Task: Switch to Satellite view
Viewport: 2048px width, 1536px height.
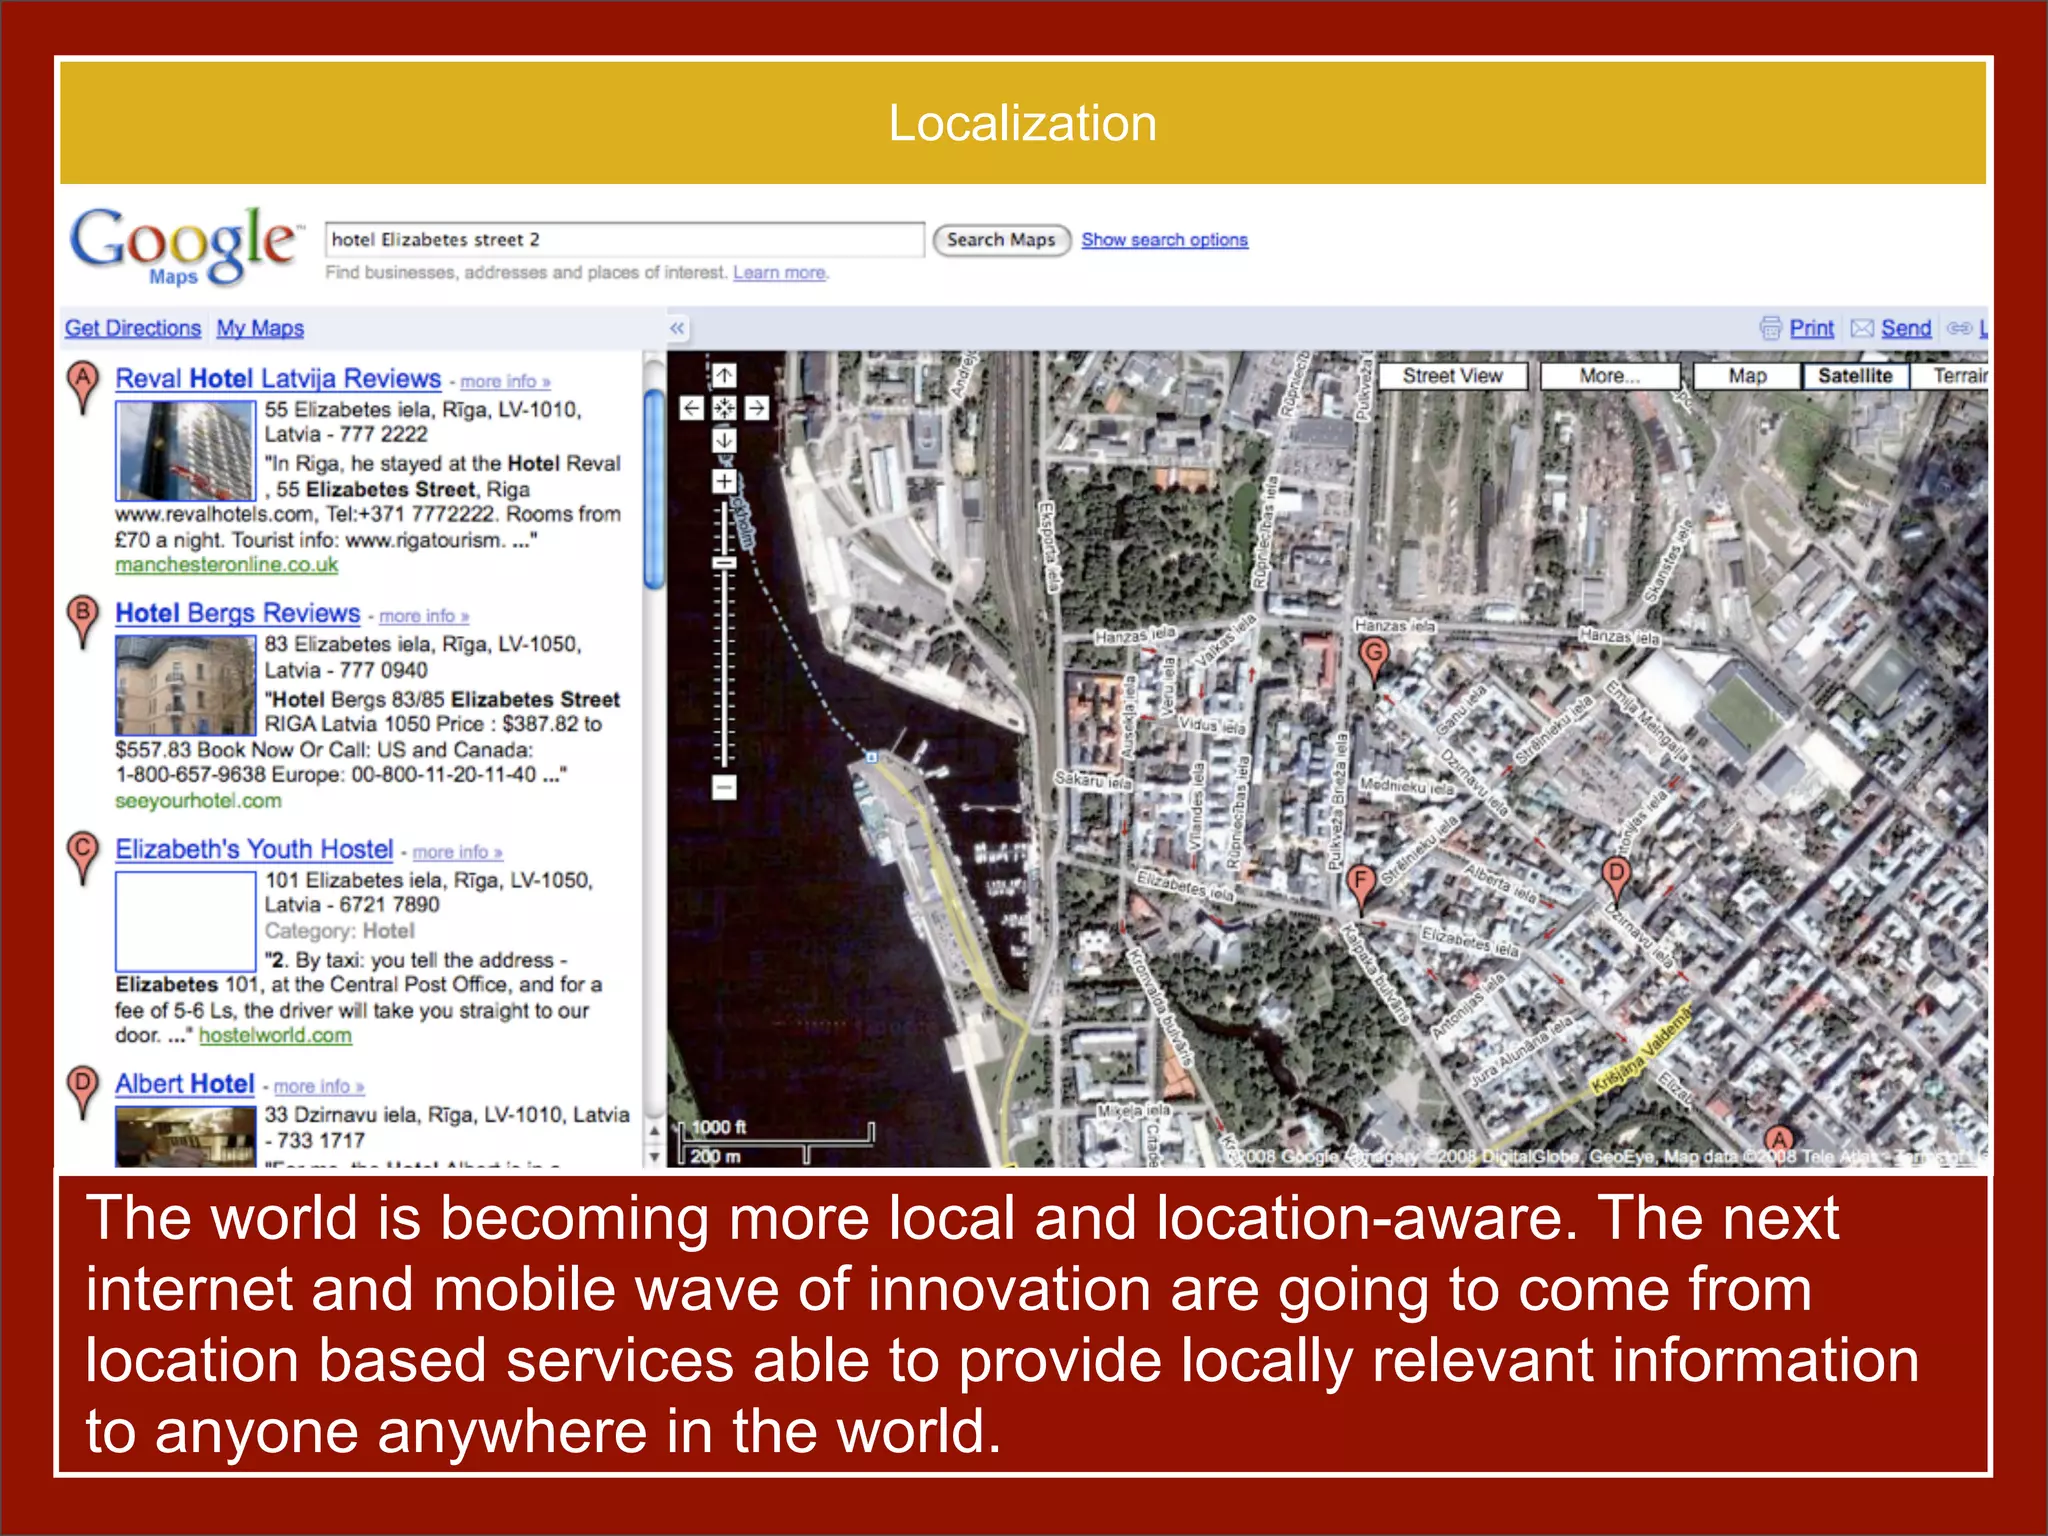Action: tap(1855, 376)
